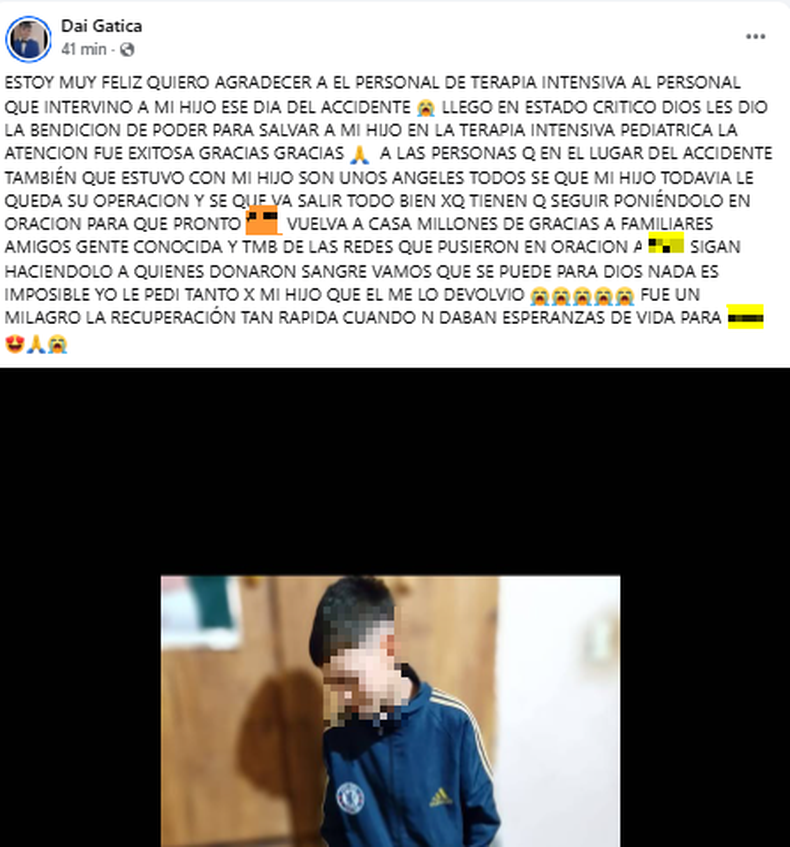Viewport: 790px width, 847px height.
Task: Click the globe public audience icon
Action: click(127, 50)
